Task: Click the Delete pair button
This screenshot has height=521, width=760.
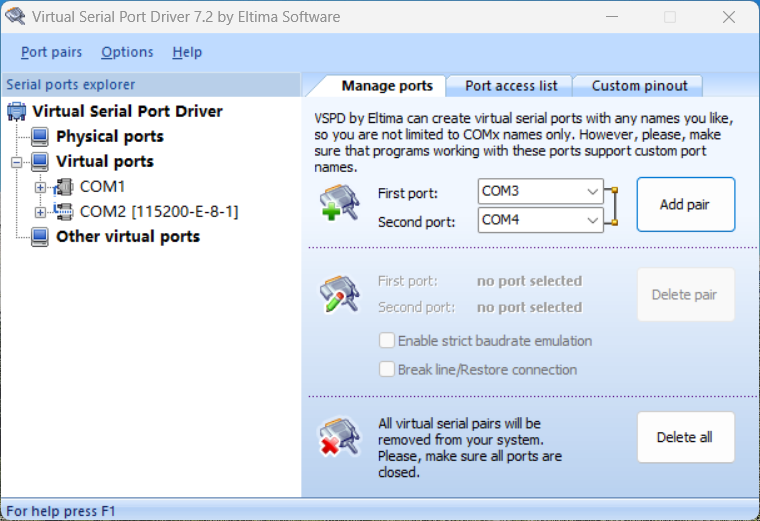Action: [x=685, y=295]
